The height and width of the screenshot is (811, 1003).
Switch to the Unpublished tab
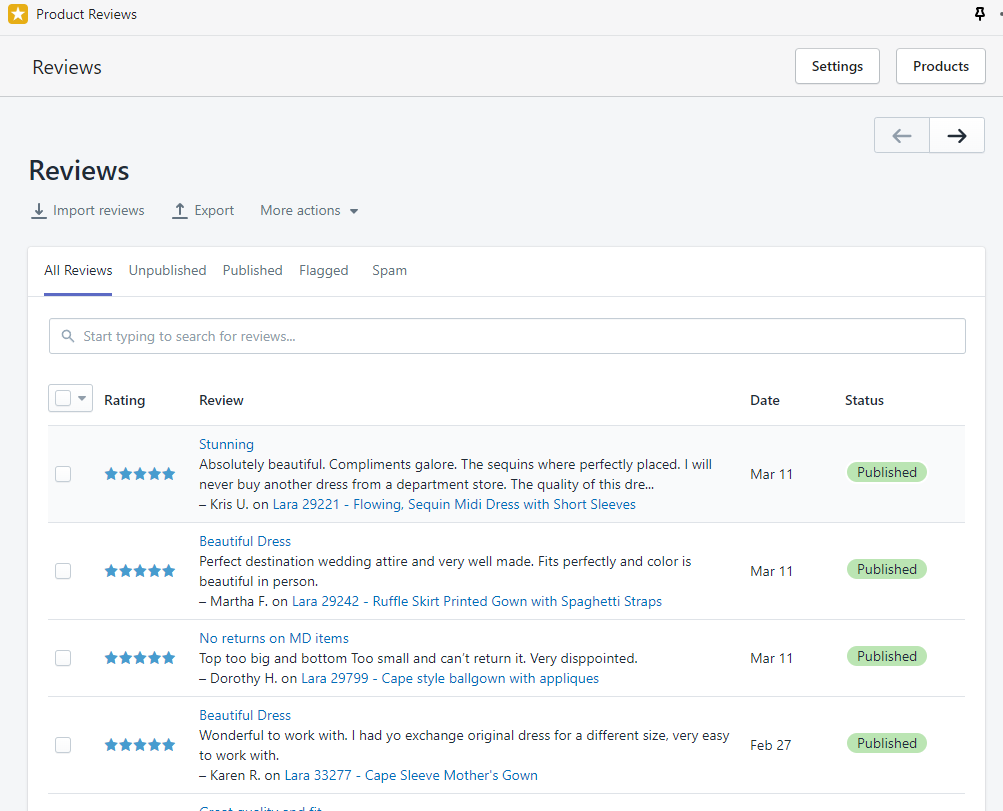(x=168, y=271)
